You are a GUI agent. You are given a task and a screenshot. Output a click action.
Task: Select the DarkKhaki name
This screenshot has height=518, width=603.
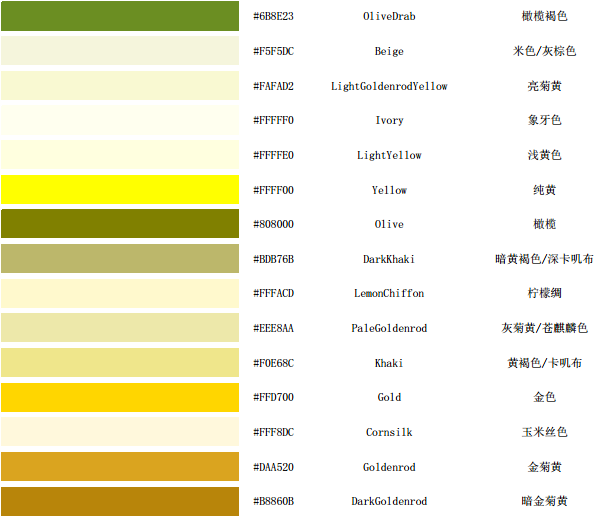click(x=389, y=259)
